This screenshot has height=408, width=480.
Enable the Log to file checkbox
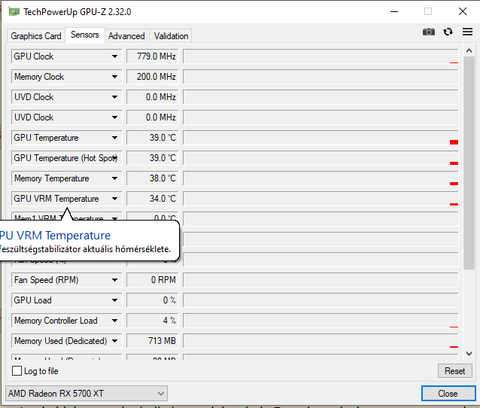(17, 371)
